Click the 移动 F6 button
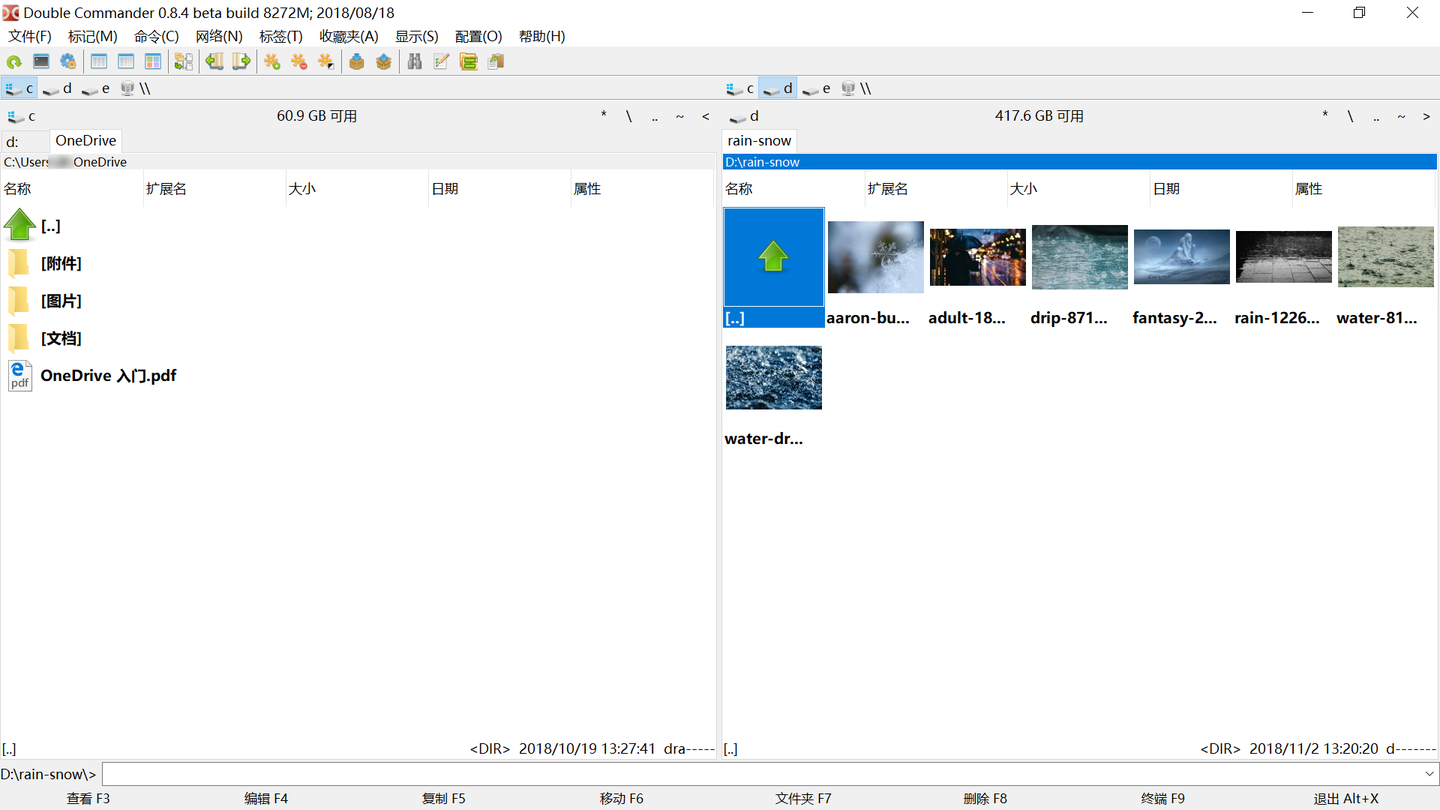Image resolution: width=1440 pixels, height=810 pixels. point(622,799)
